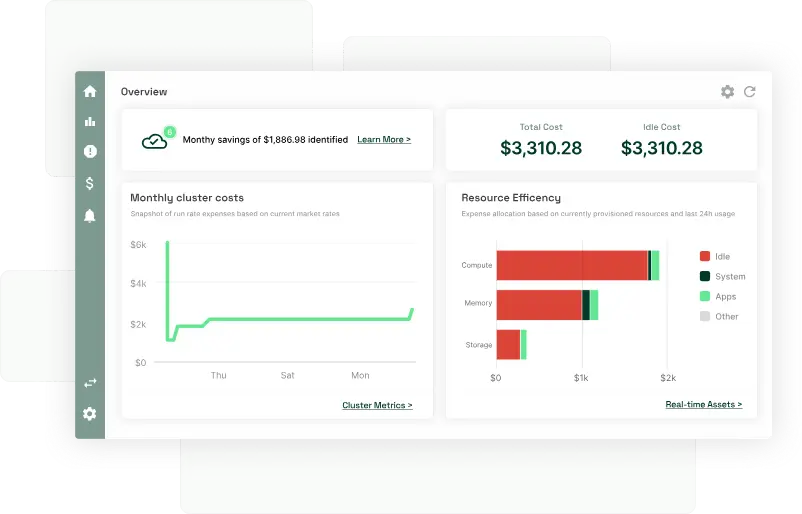The height and width of the screenshot is (514, 802).
Task: Click the monthly savings of $1,886.98 text
Action: click(265, 140)
